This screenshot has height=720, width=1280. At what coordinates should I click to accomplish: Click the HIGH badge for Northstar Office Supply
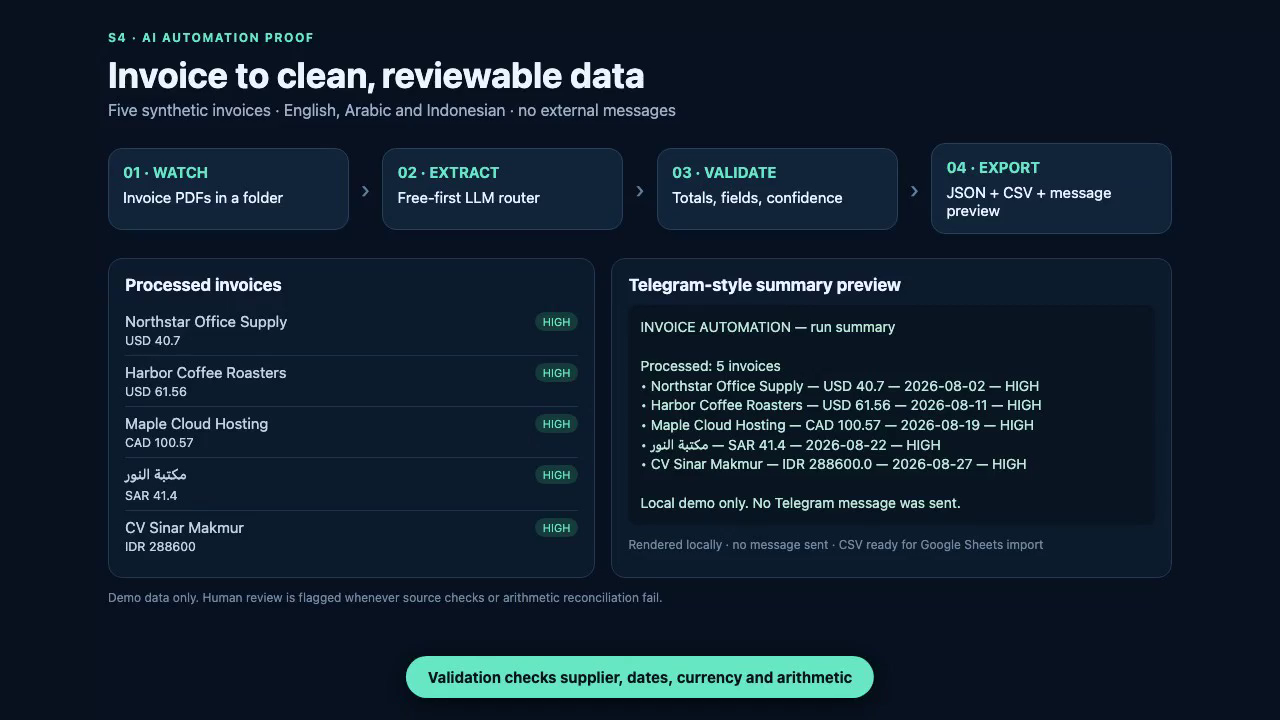(556, 322)
